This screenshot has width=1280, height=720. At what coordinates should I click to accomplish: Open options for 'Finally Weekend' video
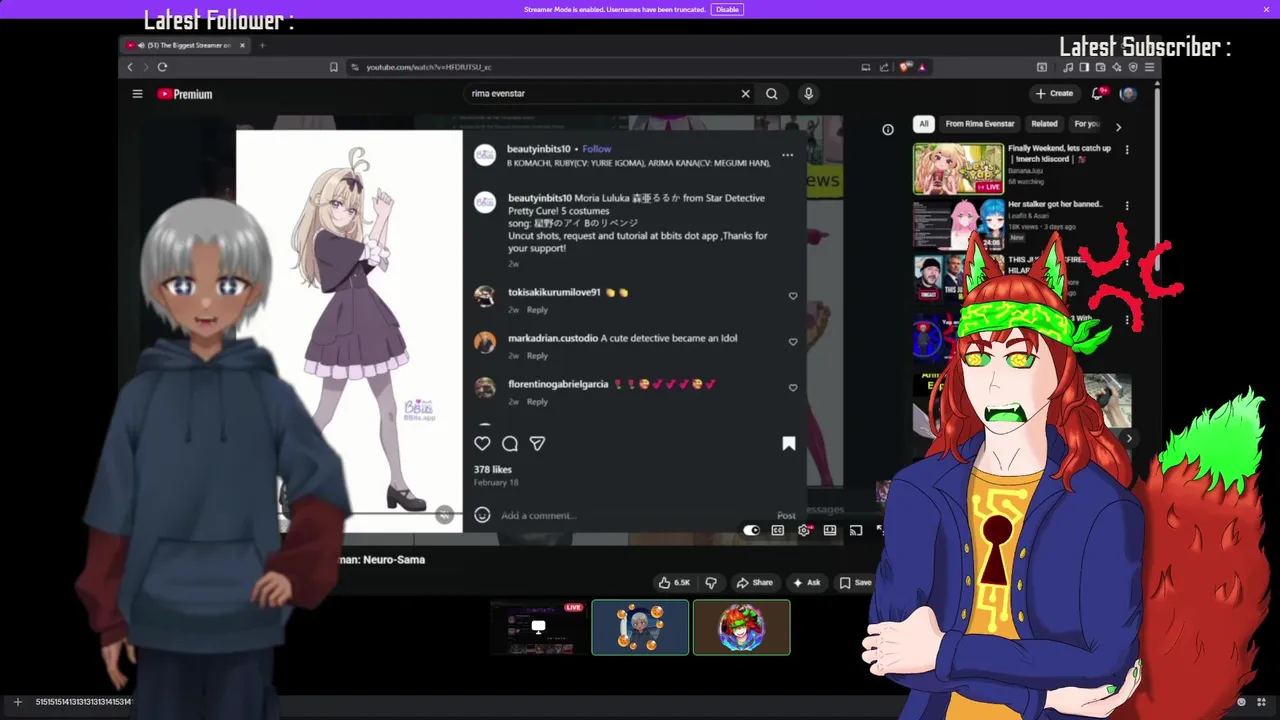pyautogui.click(x=1127, y=150)
